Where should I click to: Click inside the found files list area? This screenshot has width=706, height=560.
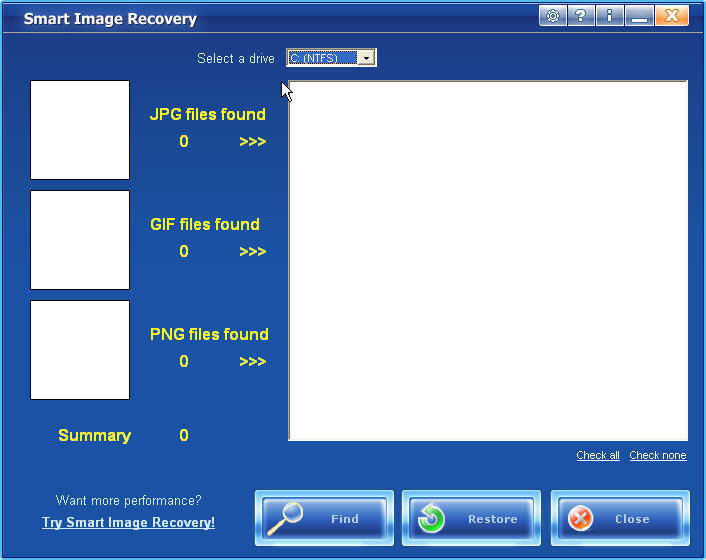488,261
